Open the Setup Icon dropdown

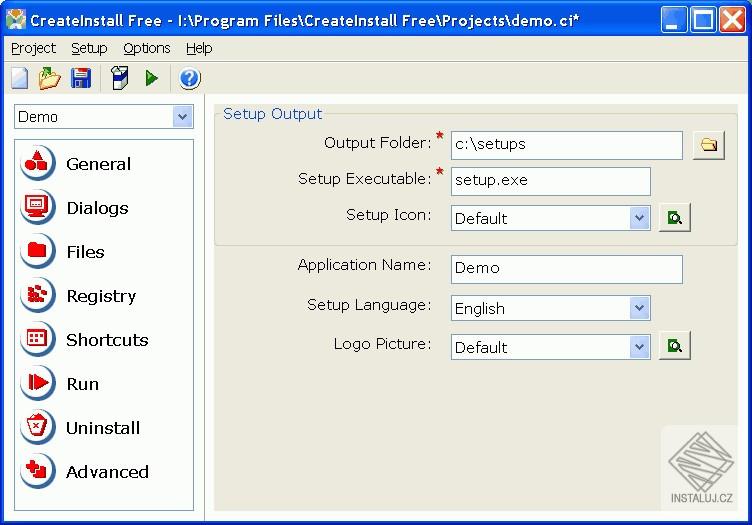[x=640, y=218]
